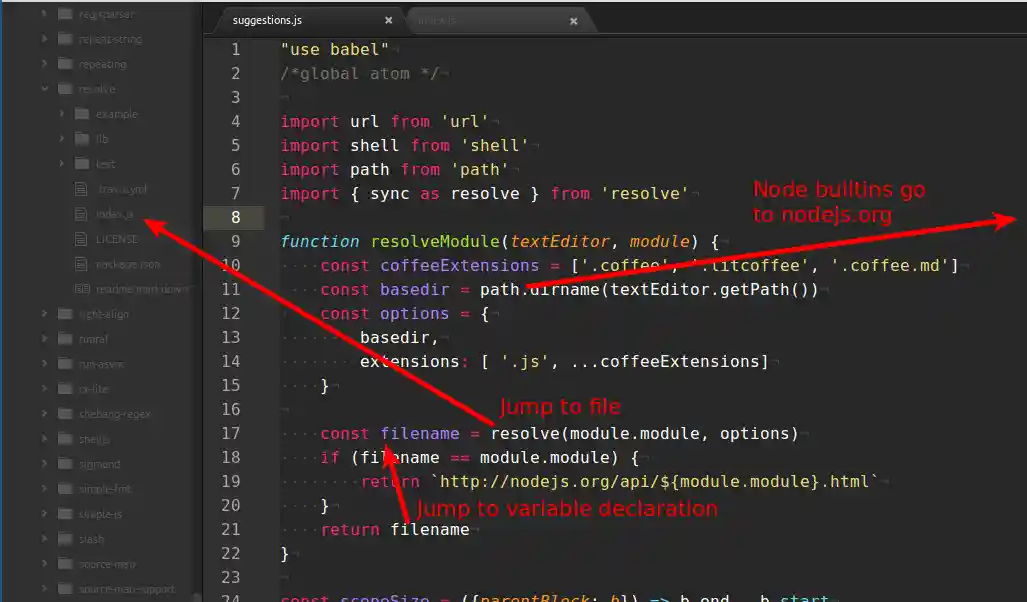Click the folder icon next to example

pos(82,113)
